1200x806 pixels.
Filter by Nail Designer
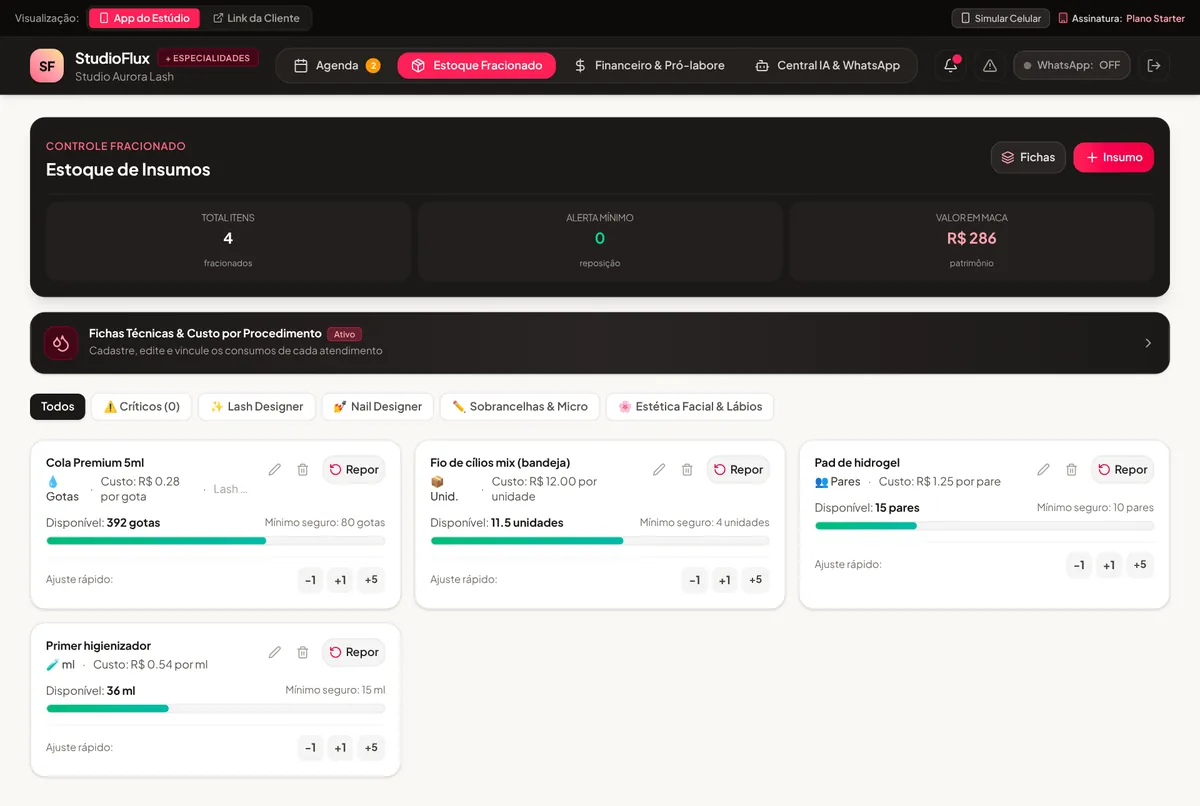pyautogui.click(x=378, y=407)
